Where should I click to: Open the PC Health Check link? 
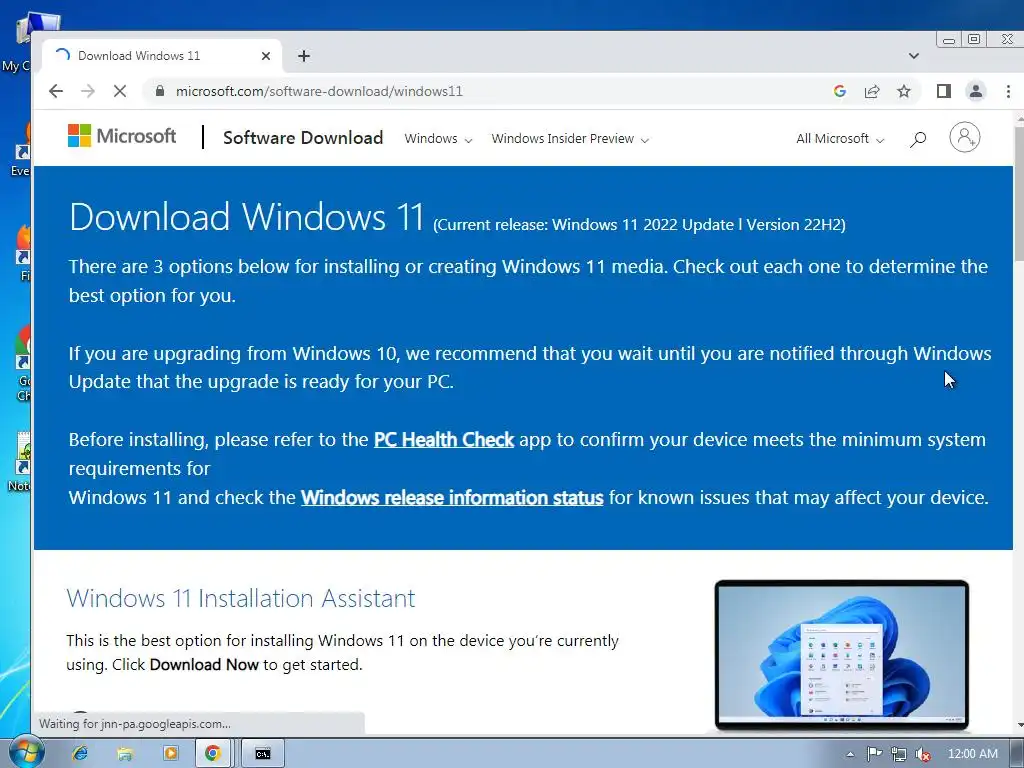[x=444, y=440]
